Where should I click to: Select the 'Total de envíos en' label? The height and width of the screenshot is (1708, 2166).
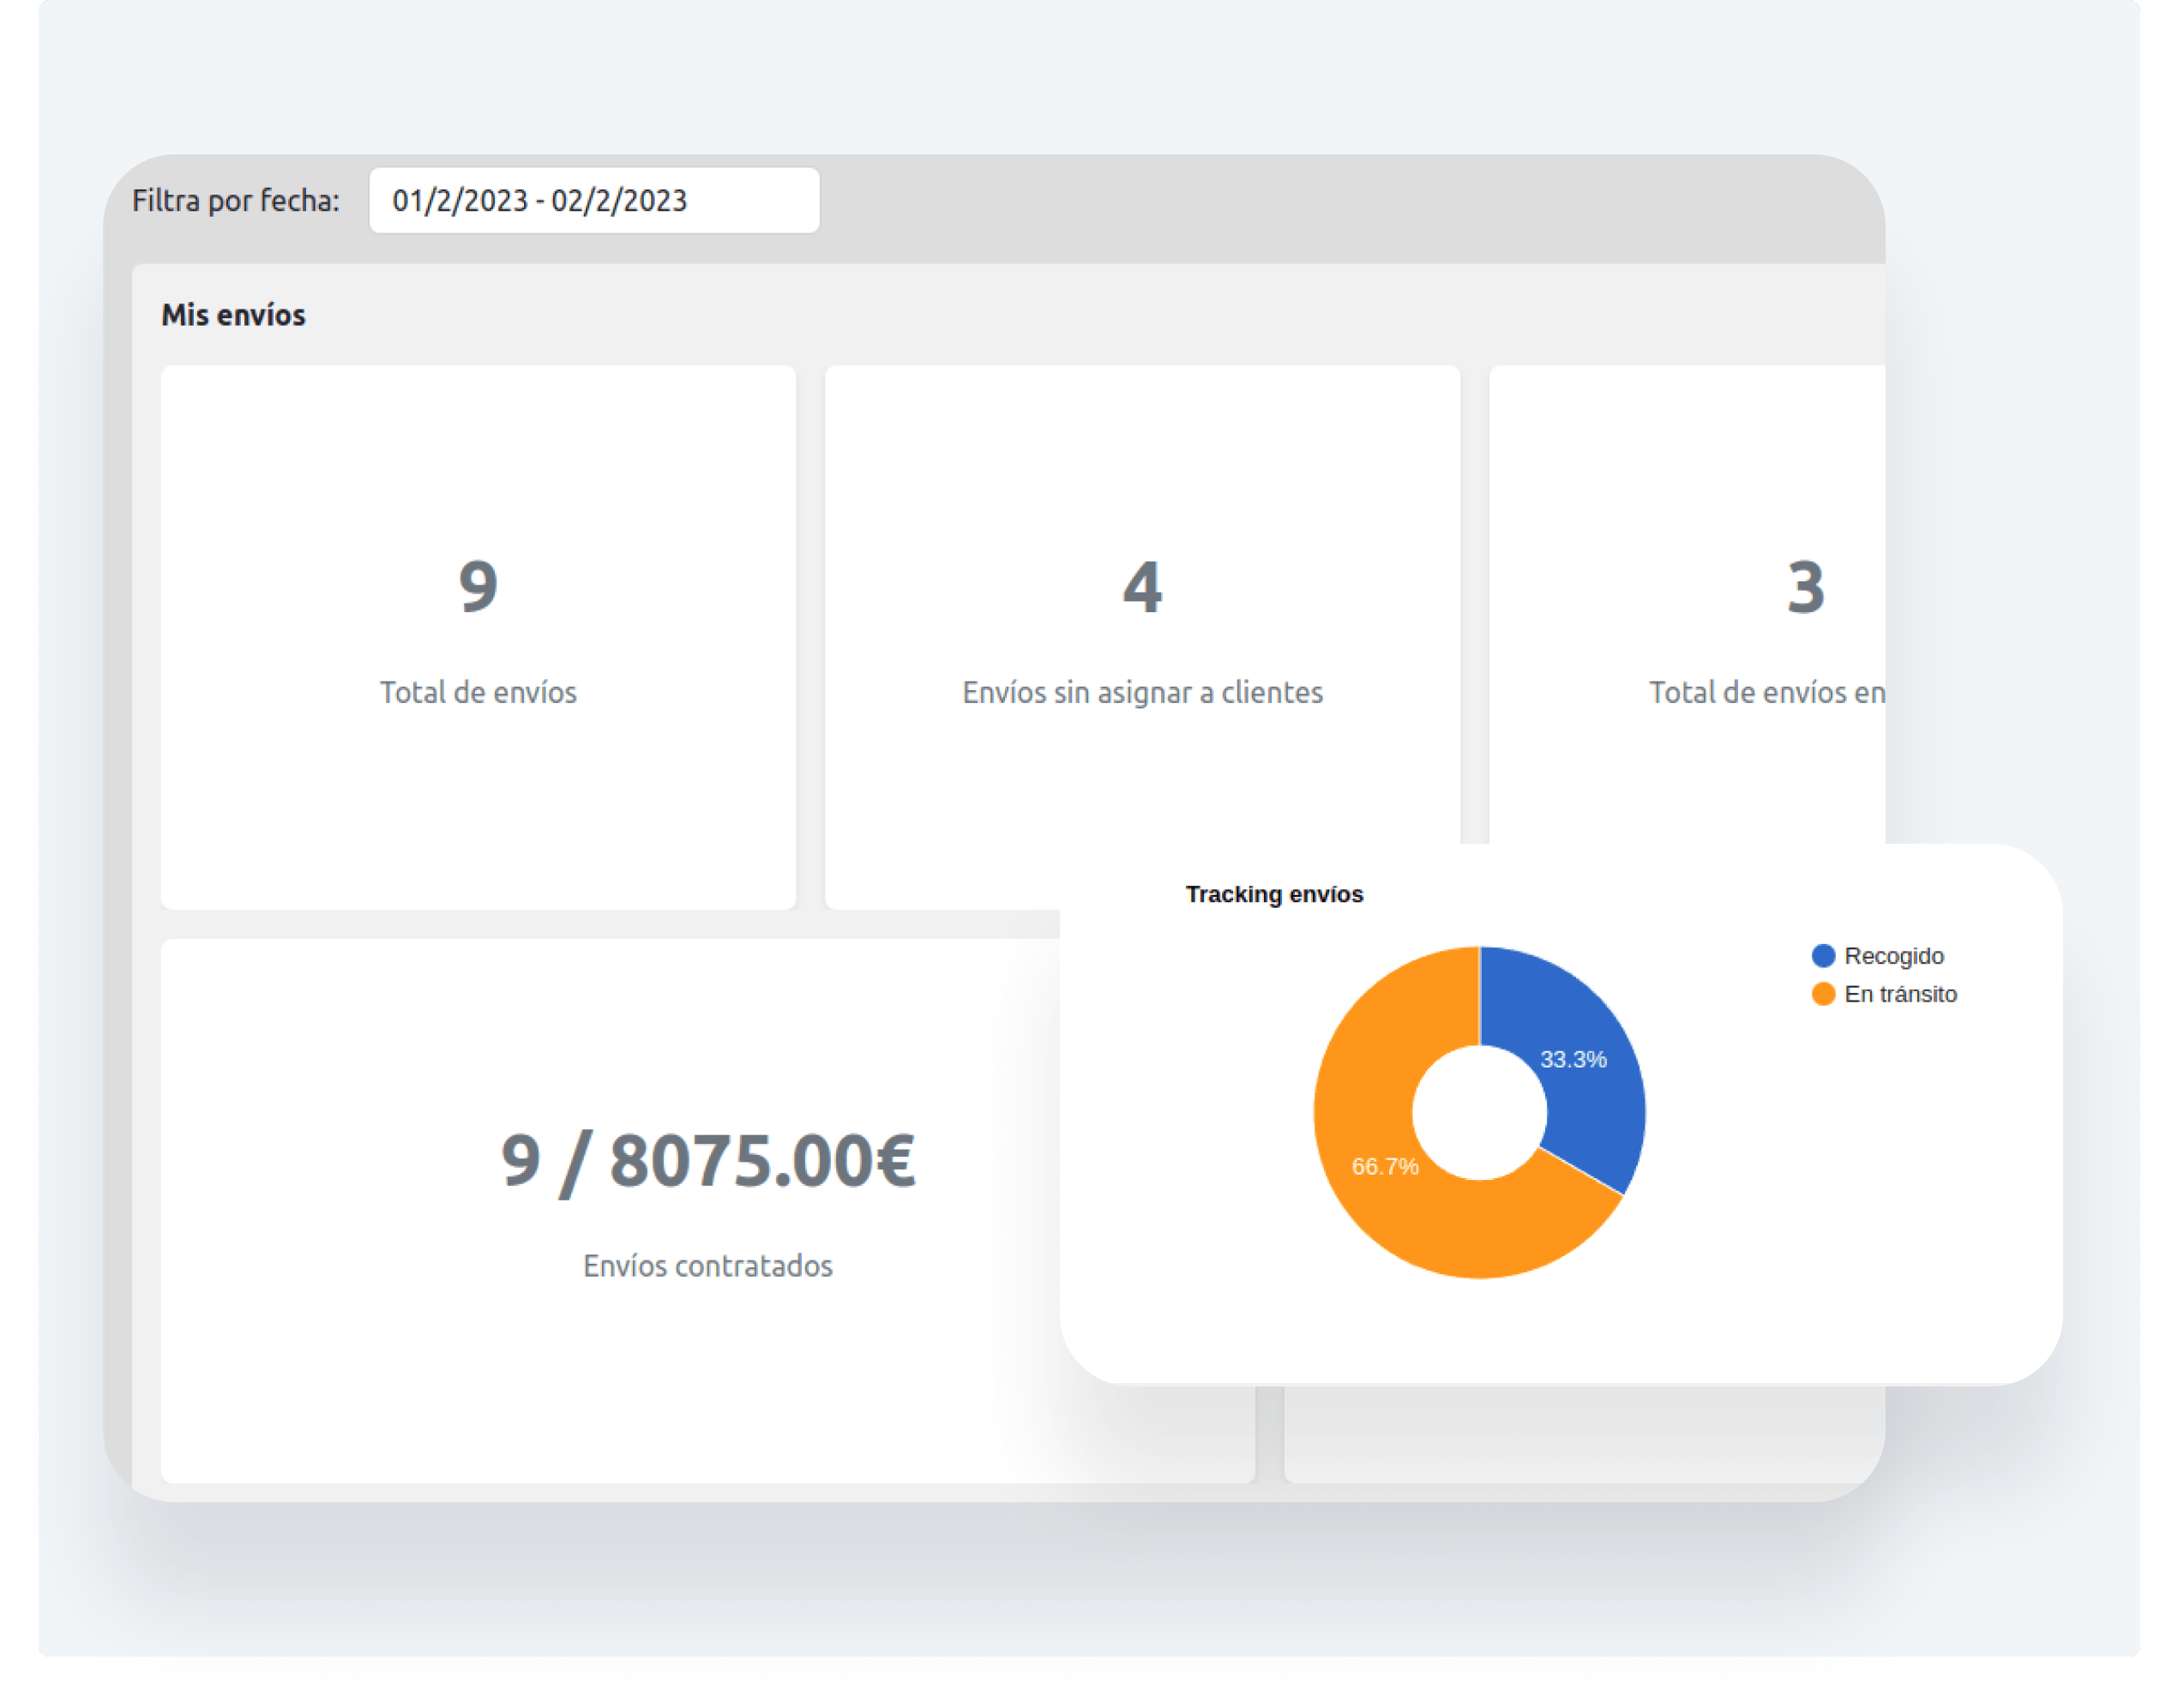[x=1766, y=692]
